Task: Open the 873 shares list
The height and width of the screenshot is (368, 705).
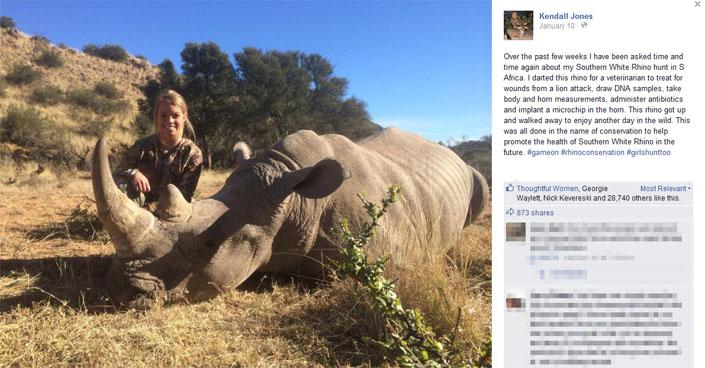Action: click(x=535, y=213)
